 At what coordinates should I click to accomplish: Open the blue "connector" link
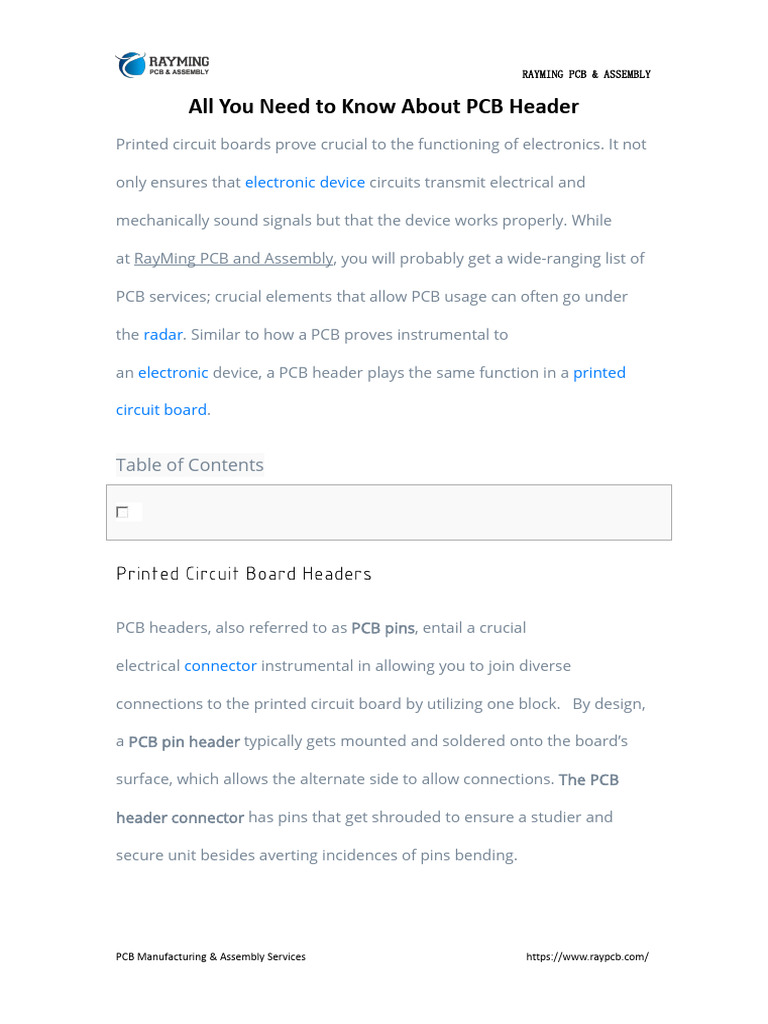220,665
